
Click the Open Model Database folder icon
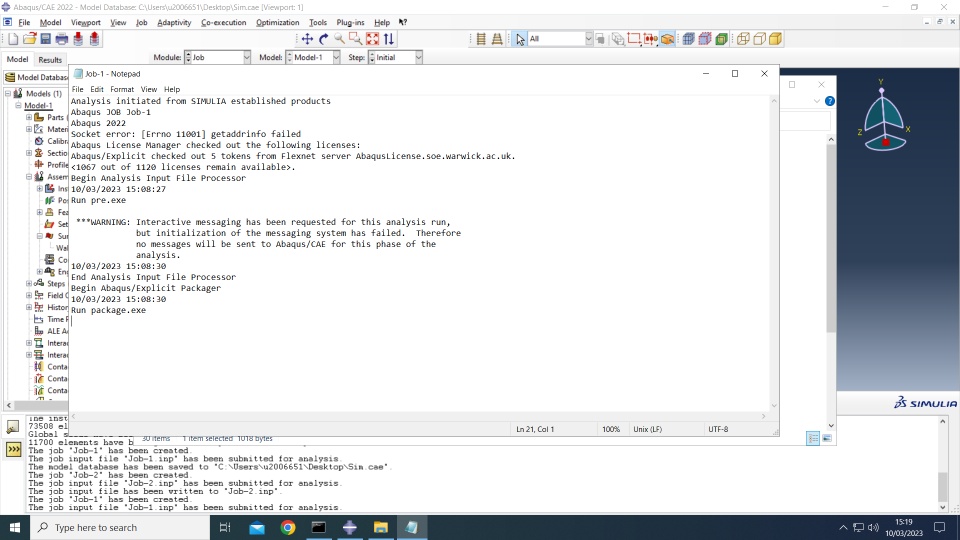pos(29,39)
